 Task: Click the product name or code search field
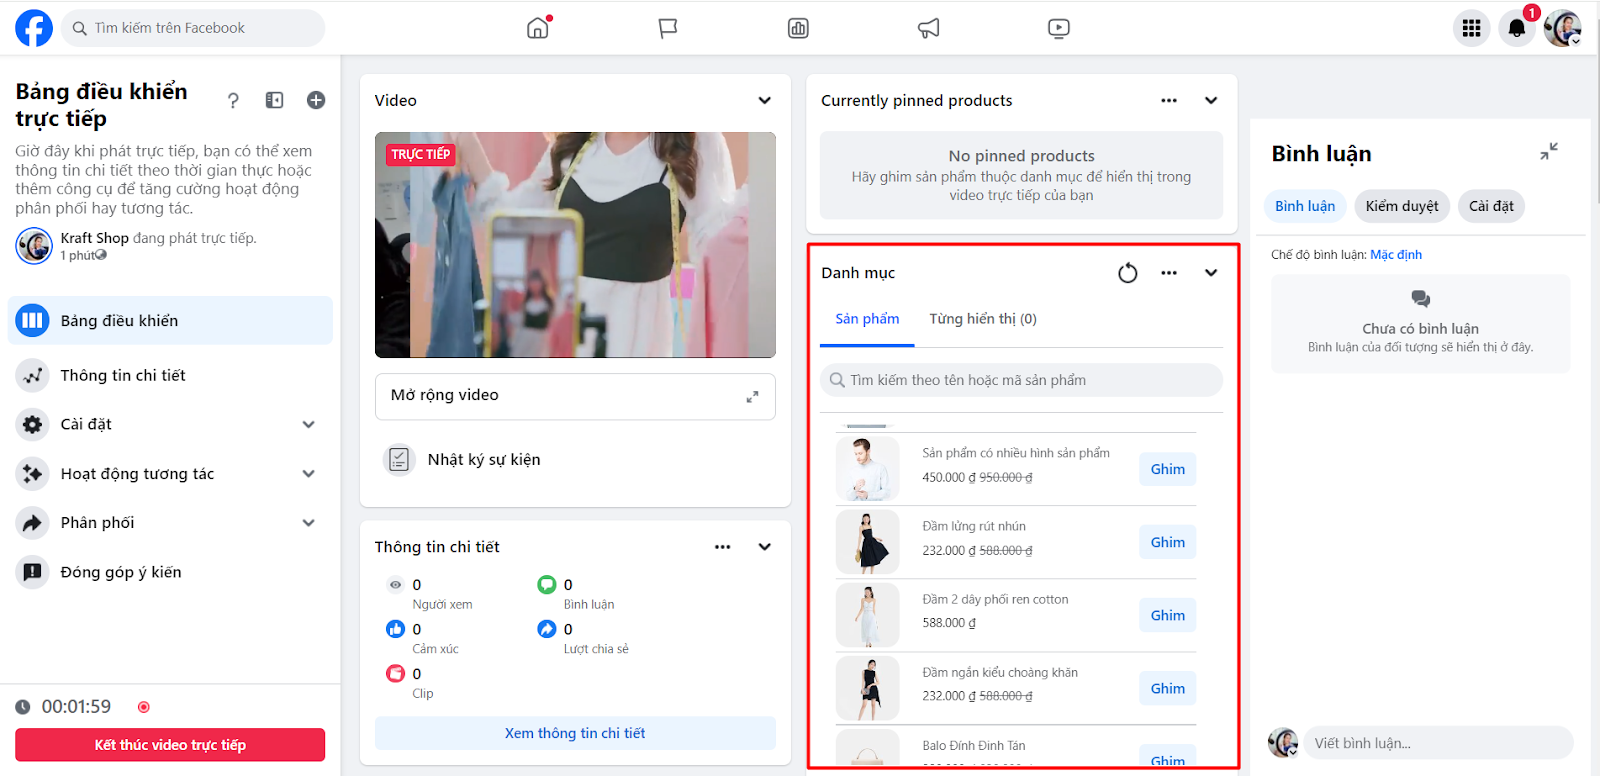click(1021, 380)
